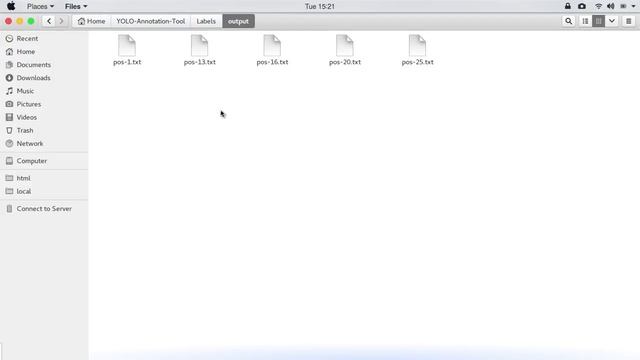Viewport: 640px width, 360px height.
Task: Open the Places menu
Action: (x=40, y=7)
